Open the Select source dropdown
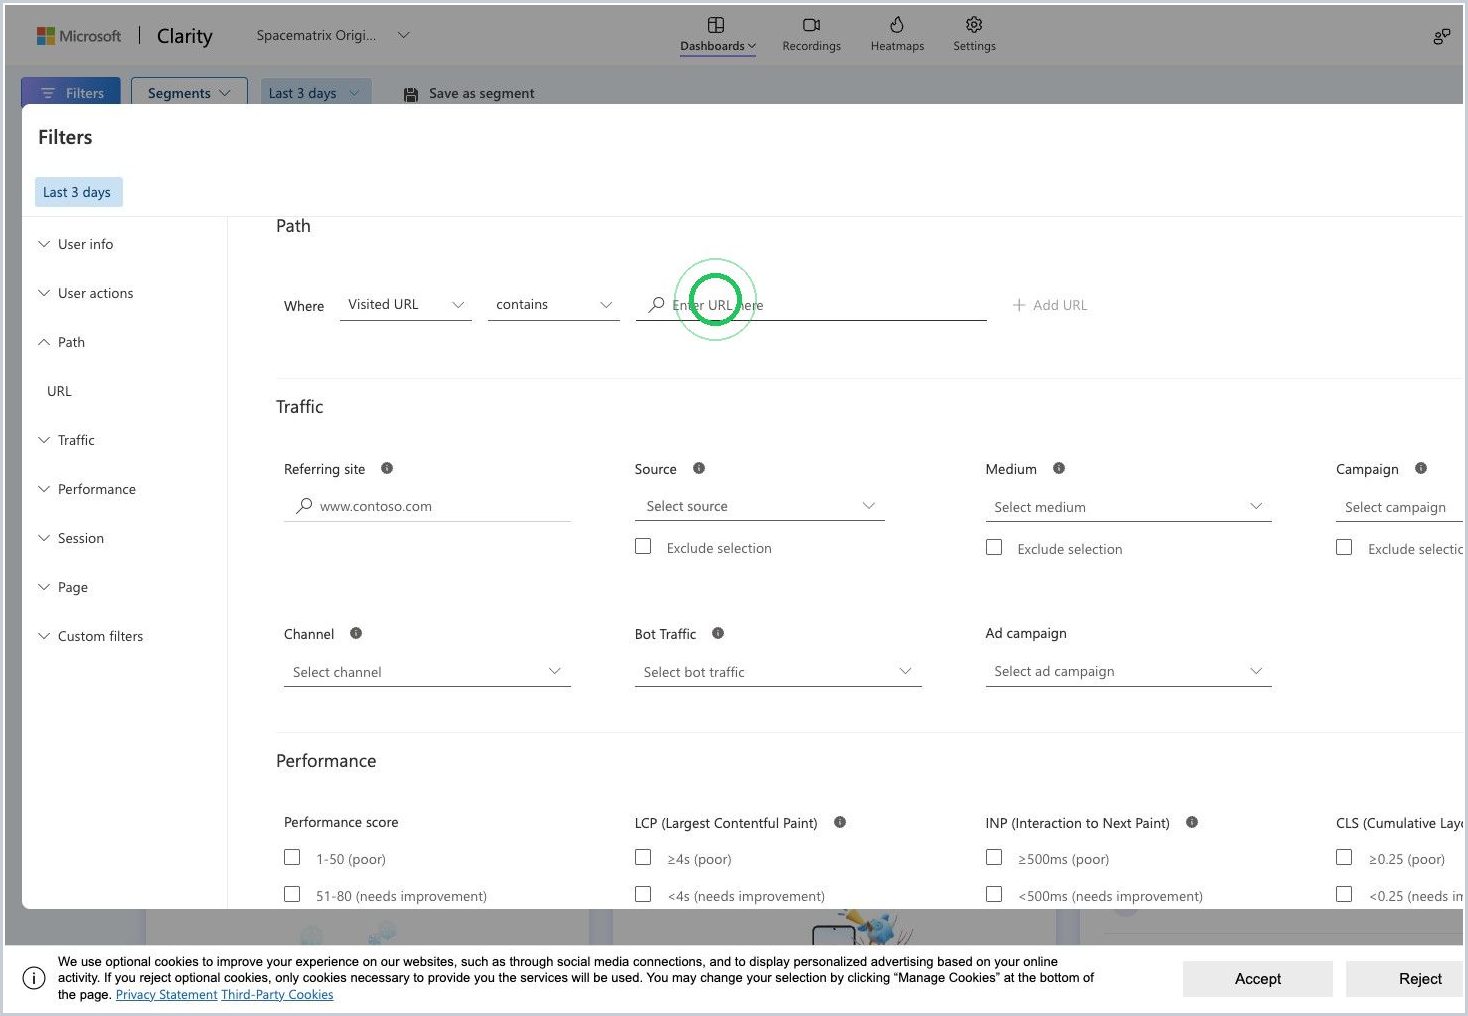Viewport: 1468px width, 1016px height. (760, 506)
